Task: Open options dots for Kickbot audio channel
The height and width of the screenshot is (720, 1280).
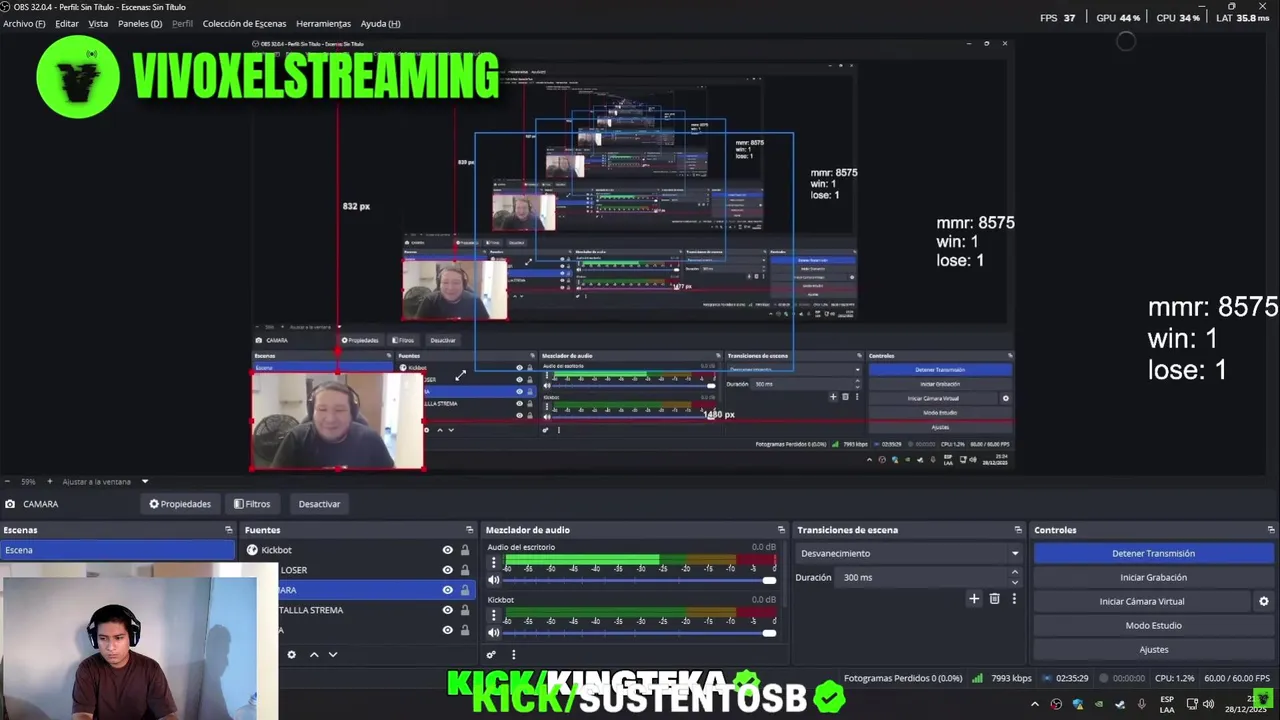Action: 493,615
